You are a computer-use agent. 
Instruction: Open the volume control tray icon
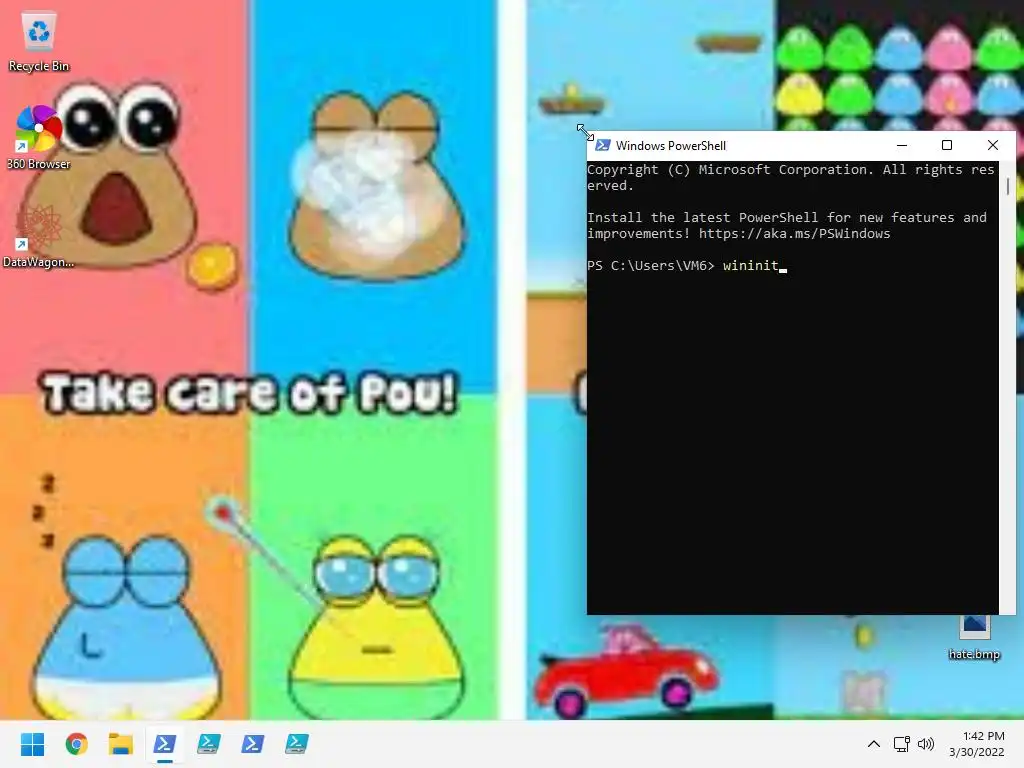(x=926, y=744)
